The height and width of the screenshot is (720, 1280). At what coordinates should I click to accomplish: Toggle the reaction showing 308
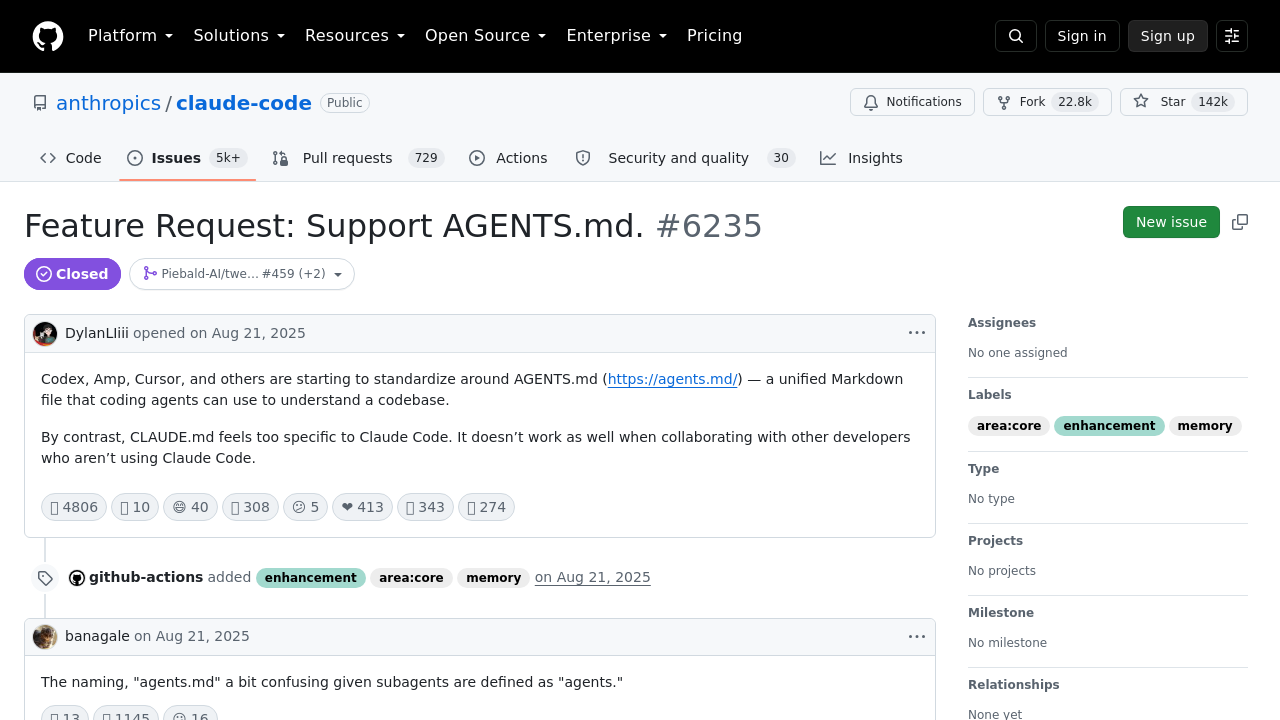click(x=250, y=507)
